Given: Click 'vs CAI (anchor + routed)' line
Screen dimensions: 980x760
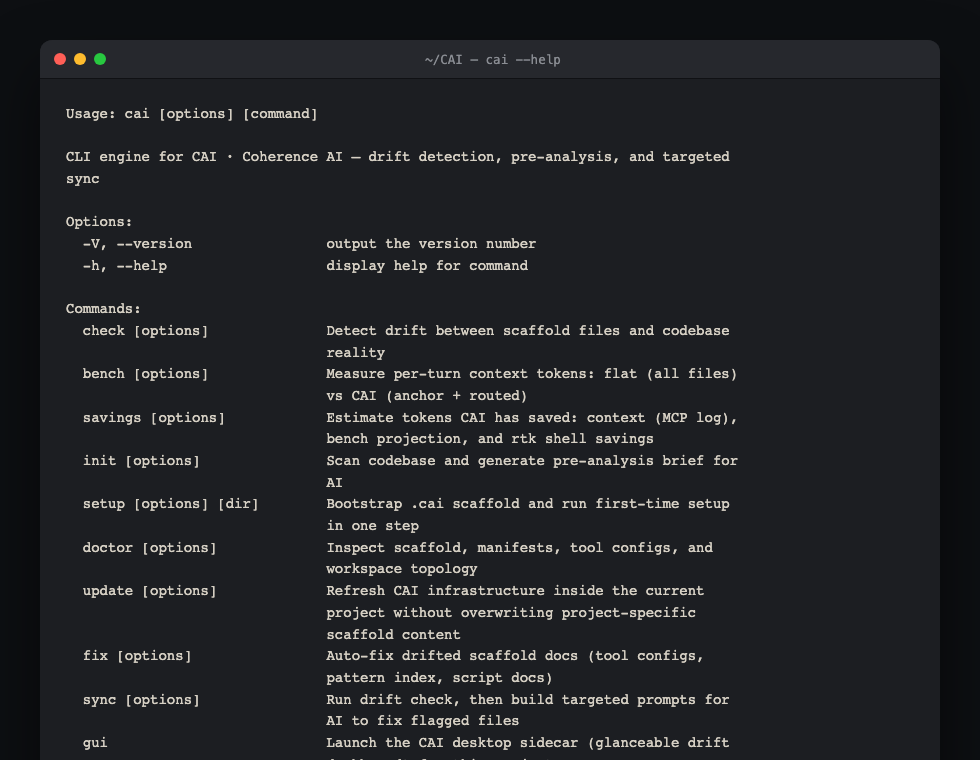Looking at the screenshot, I should (x=427, y=396).
